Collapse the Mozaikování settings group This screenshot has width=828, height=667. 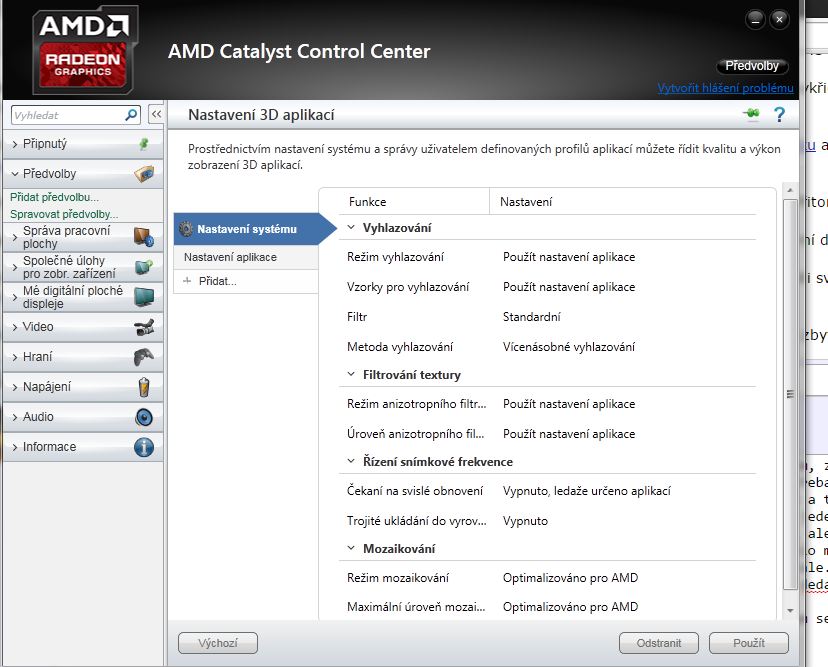[351, 548]
